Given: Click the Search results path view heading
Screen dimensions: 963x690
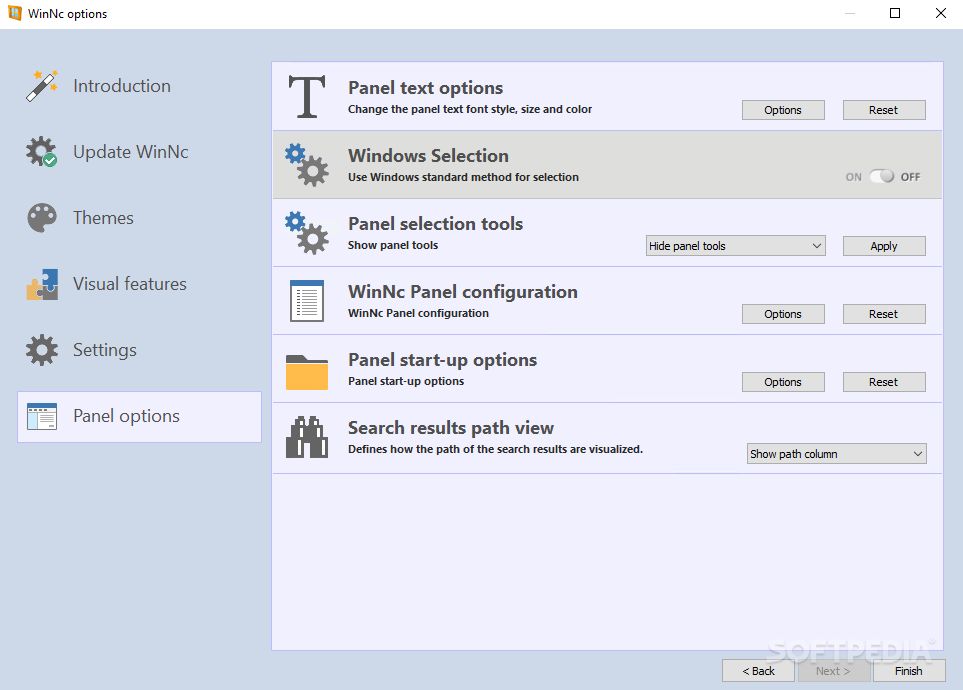Looking at the screenshot, I should (451, 428).
